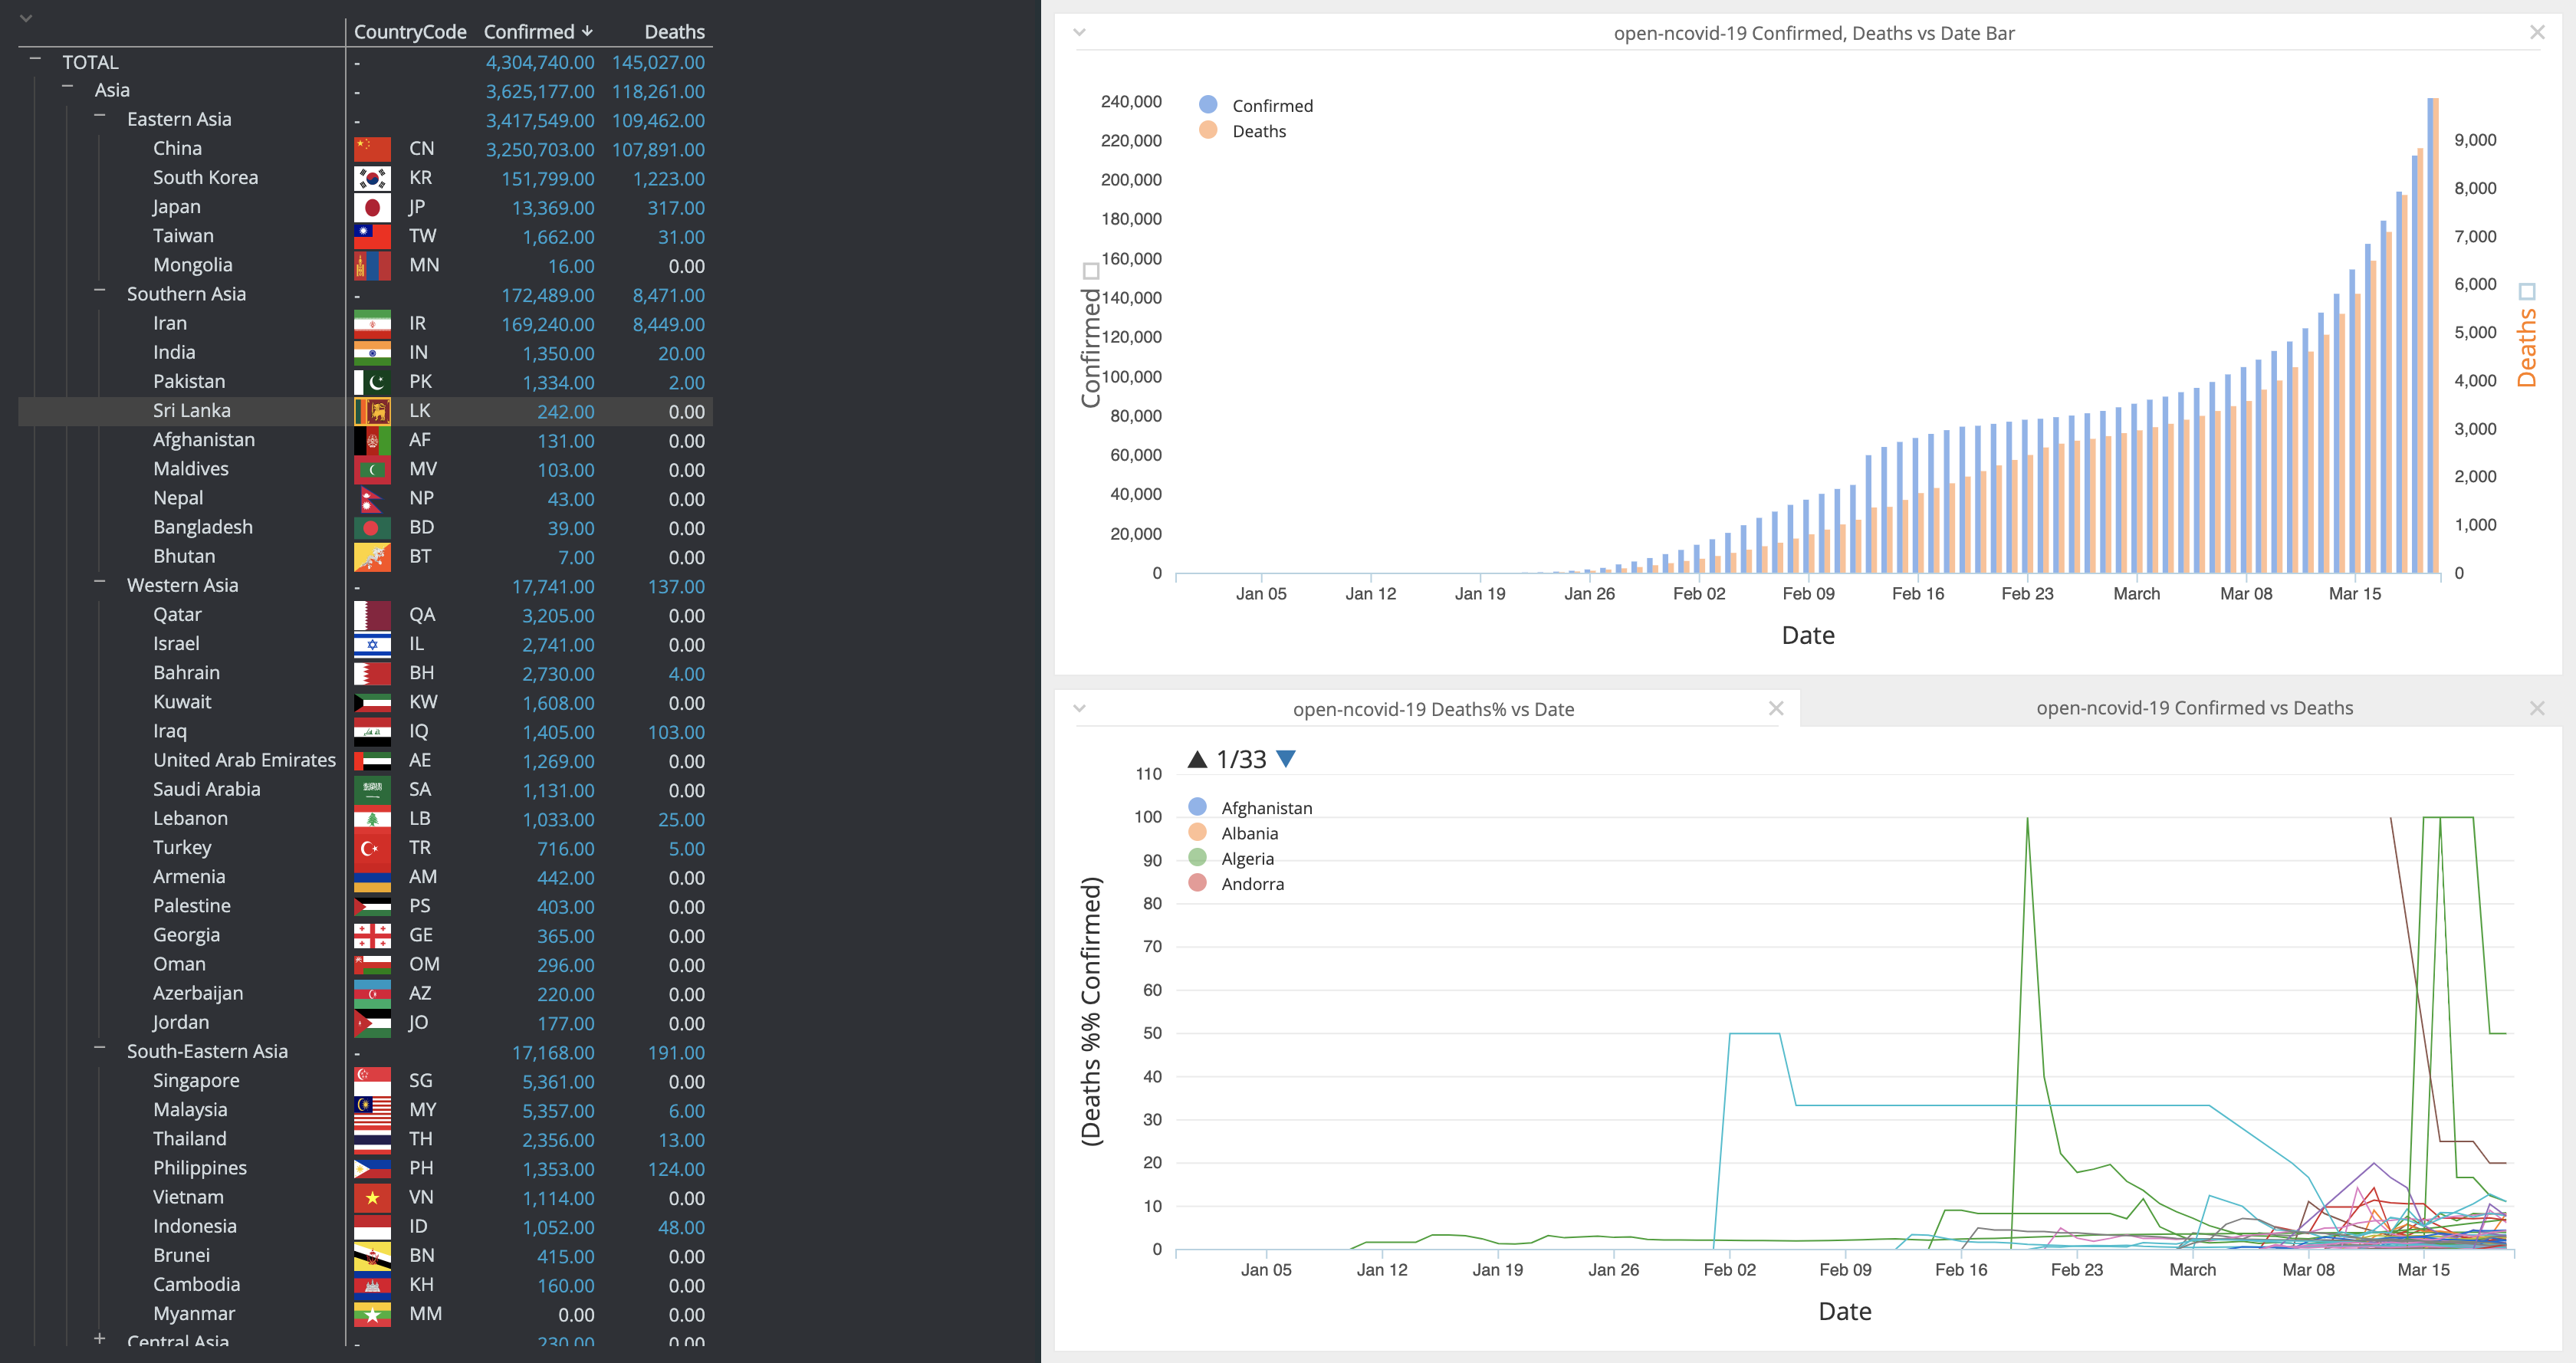Show previous legend page with up triangle
The height and width of the screenshot is (1363, 2576).
1197,759
